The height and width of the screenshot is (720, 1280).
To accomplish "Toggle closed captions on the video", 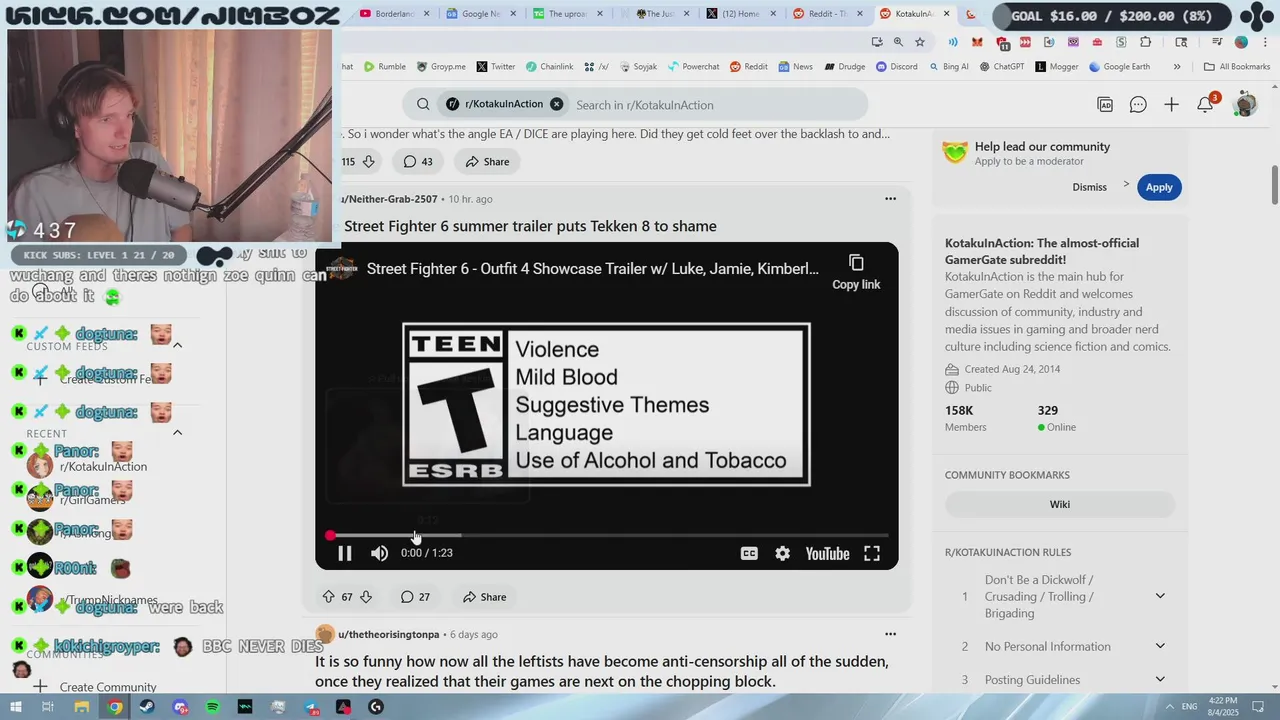I will point(749,553).
